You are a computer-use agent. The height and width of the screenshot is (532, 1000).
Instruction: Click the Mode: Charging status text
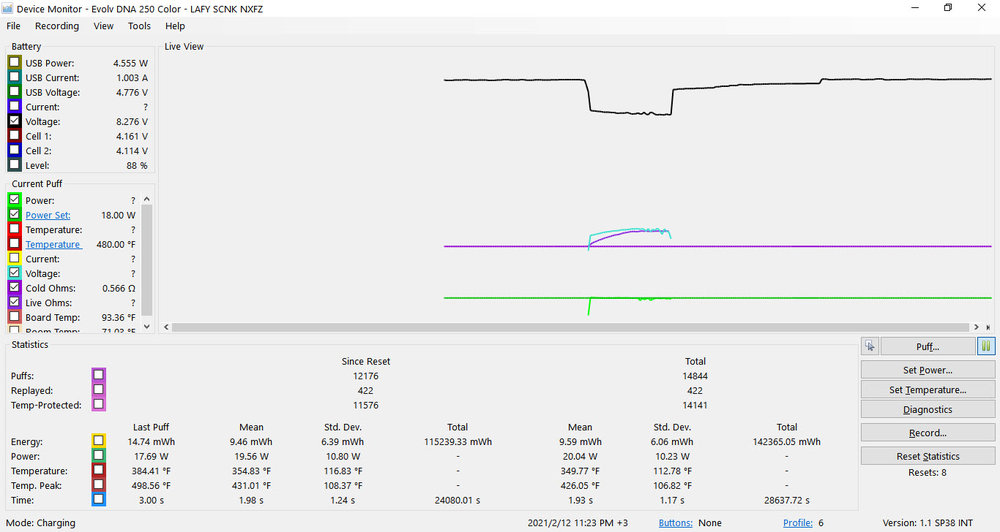[41, 523]
